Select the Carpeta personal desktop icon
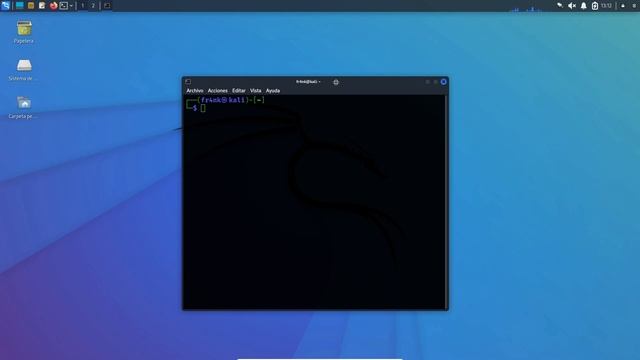Screen dimensions: 640x360 (x=24, y=107)
